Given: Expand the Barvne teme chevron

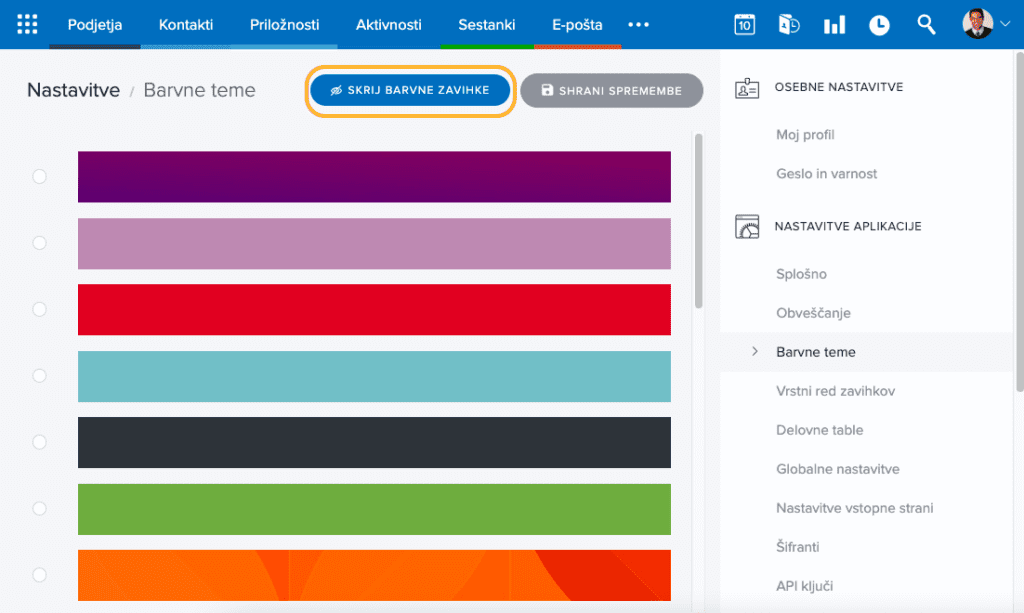Looking at the screenshot, I should point(755,352).
